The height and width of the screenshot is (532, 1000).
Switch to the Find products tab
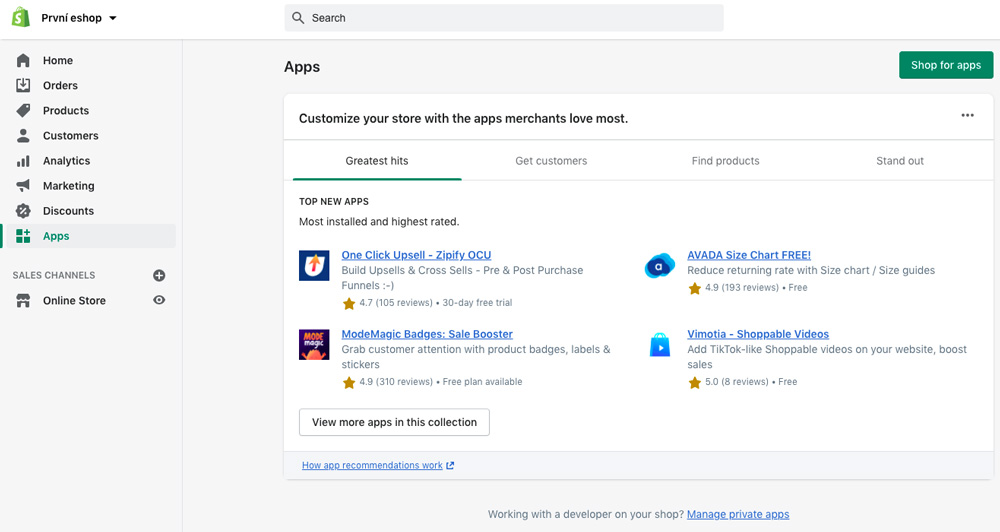(725, 161)
